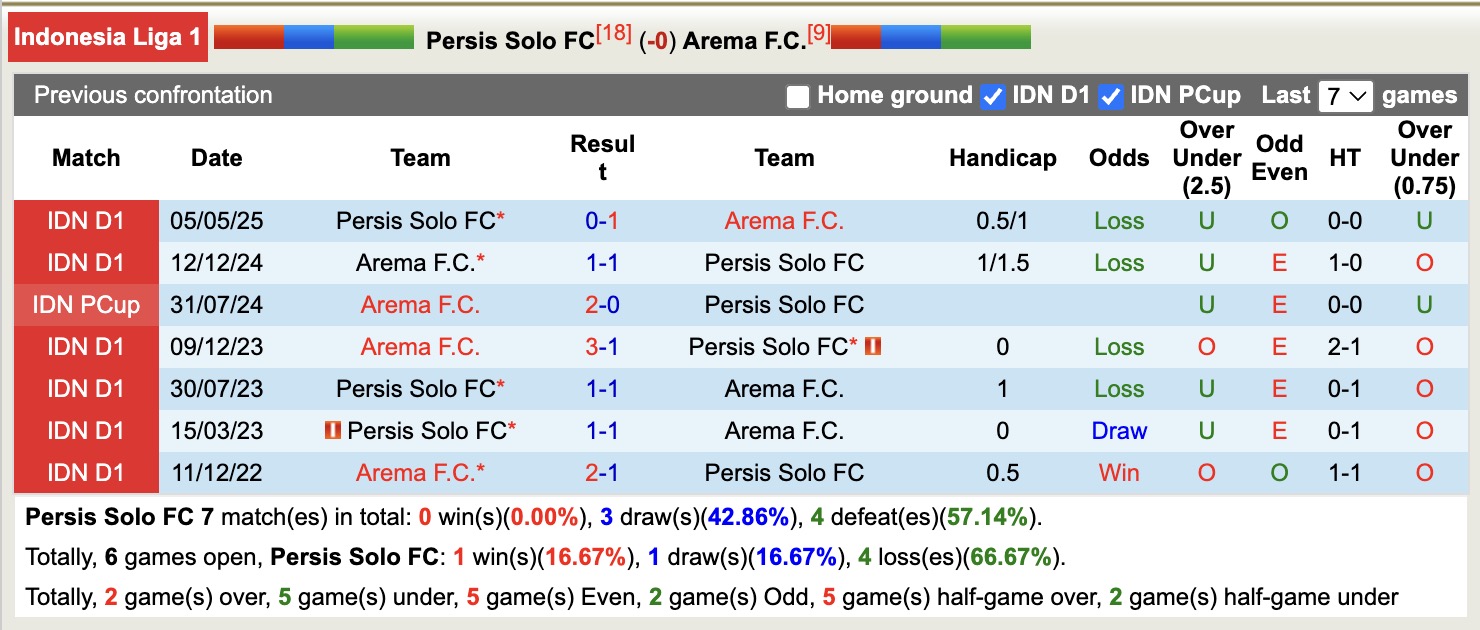Click the IDN D1 badge on the 09/12/23 row
The height and width of the screenshot is (630, 1480).
click(x=86, y=347)
